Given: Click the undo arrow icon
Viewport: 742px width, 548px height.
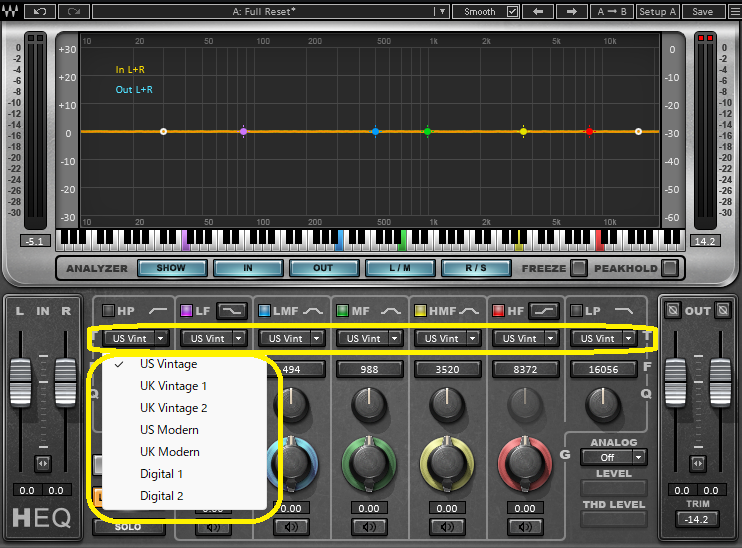Looking at the screenshot, I should click(x=39, y=11).
